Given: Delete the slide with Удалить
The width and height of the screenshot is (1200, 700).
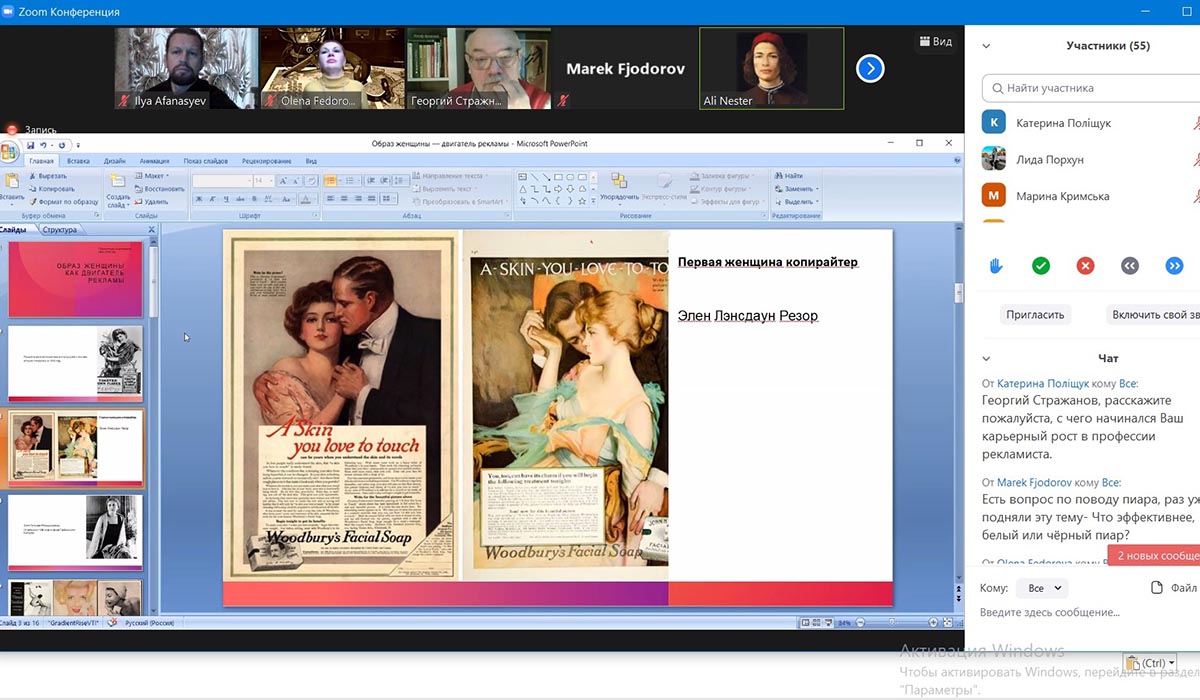Looking at the screenshot, I should click(x=150, y=202).
